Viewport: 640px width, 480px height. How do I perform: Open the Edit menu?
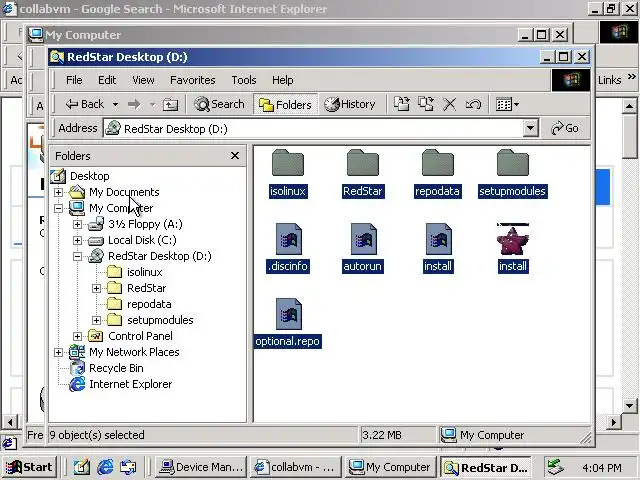(107, 80)
